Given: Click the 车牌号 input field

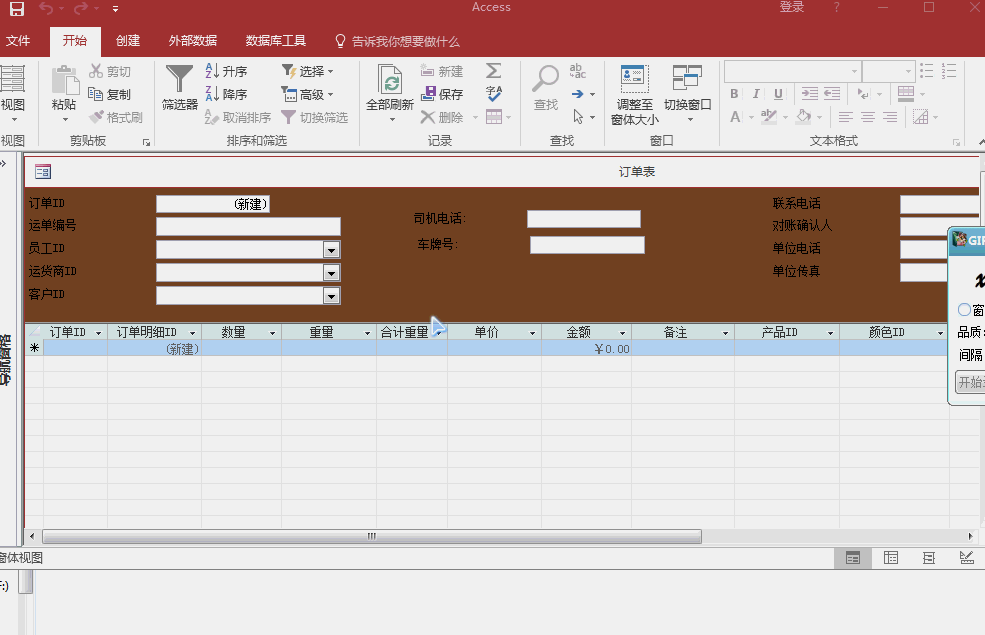Looking at the screenshot, I should tap(587, 245).
